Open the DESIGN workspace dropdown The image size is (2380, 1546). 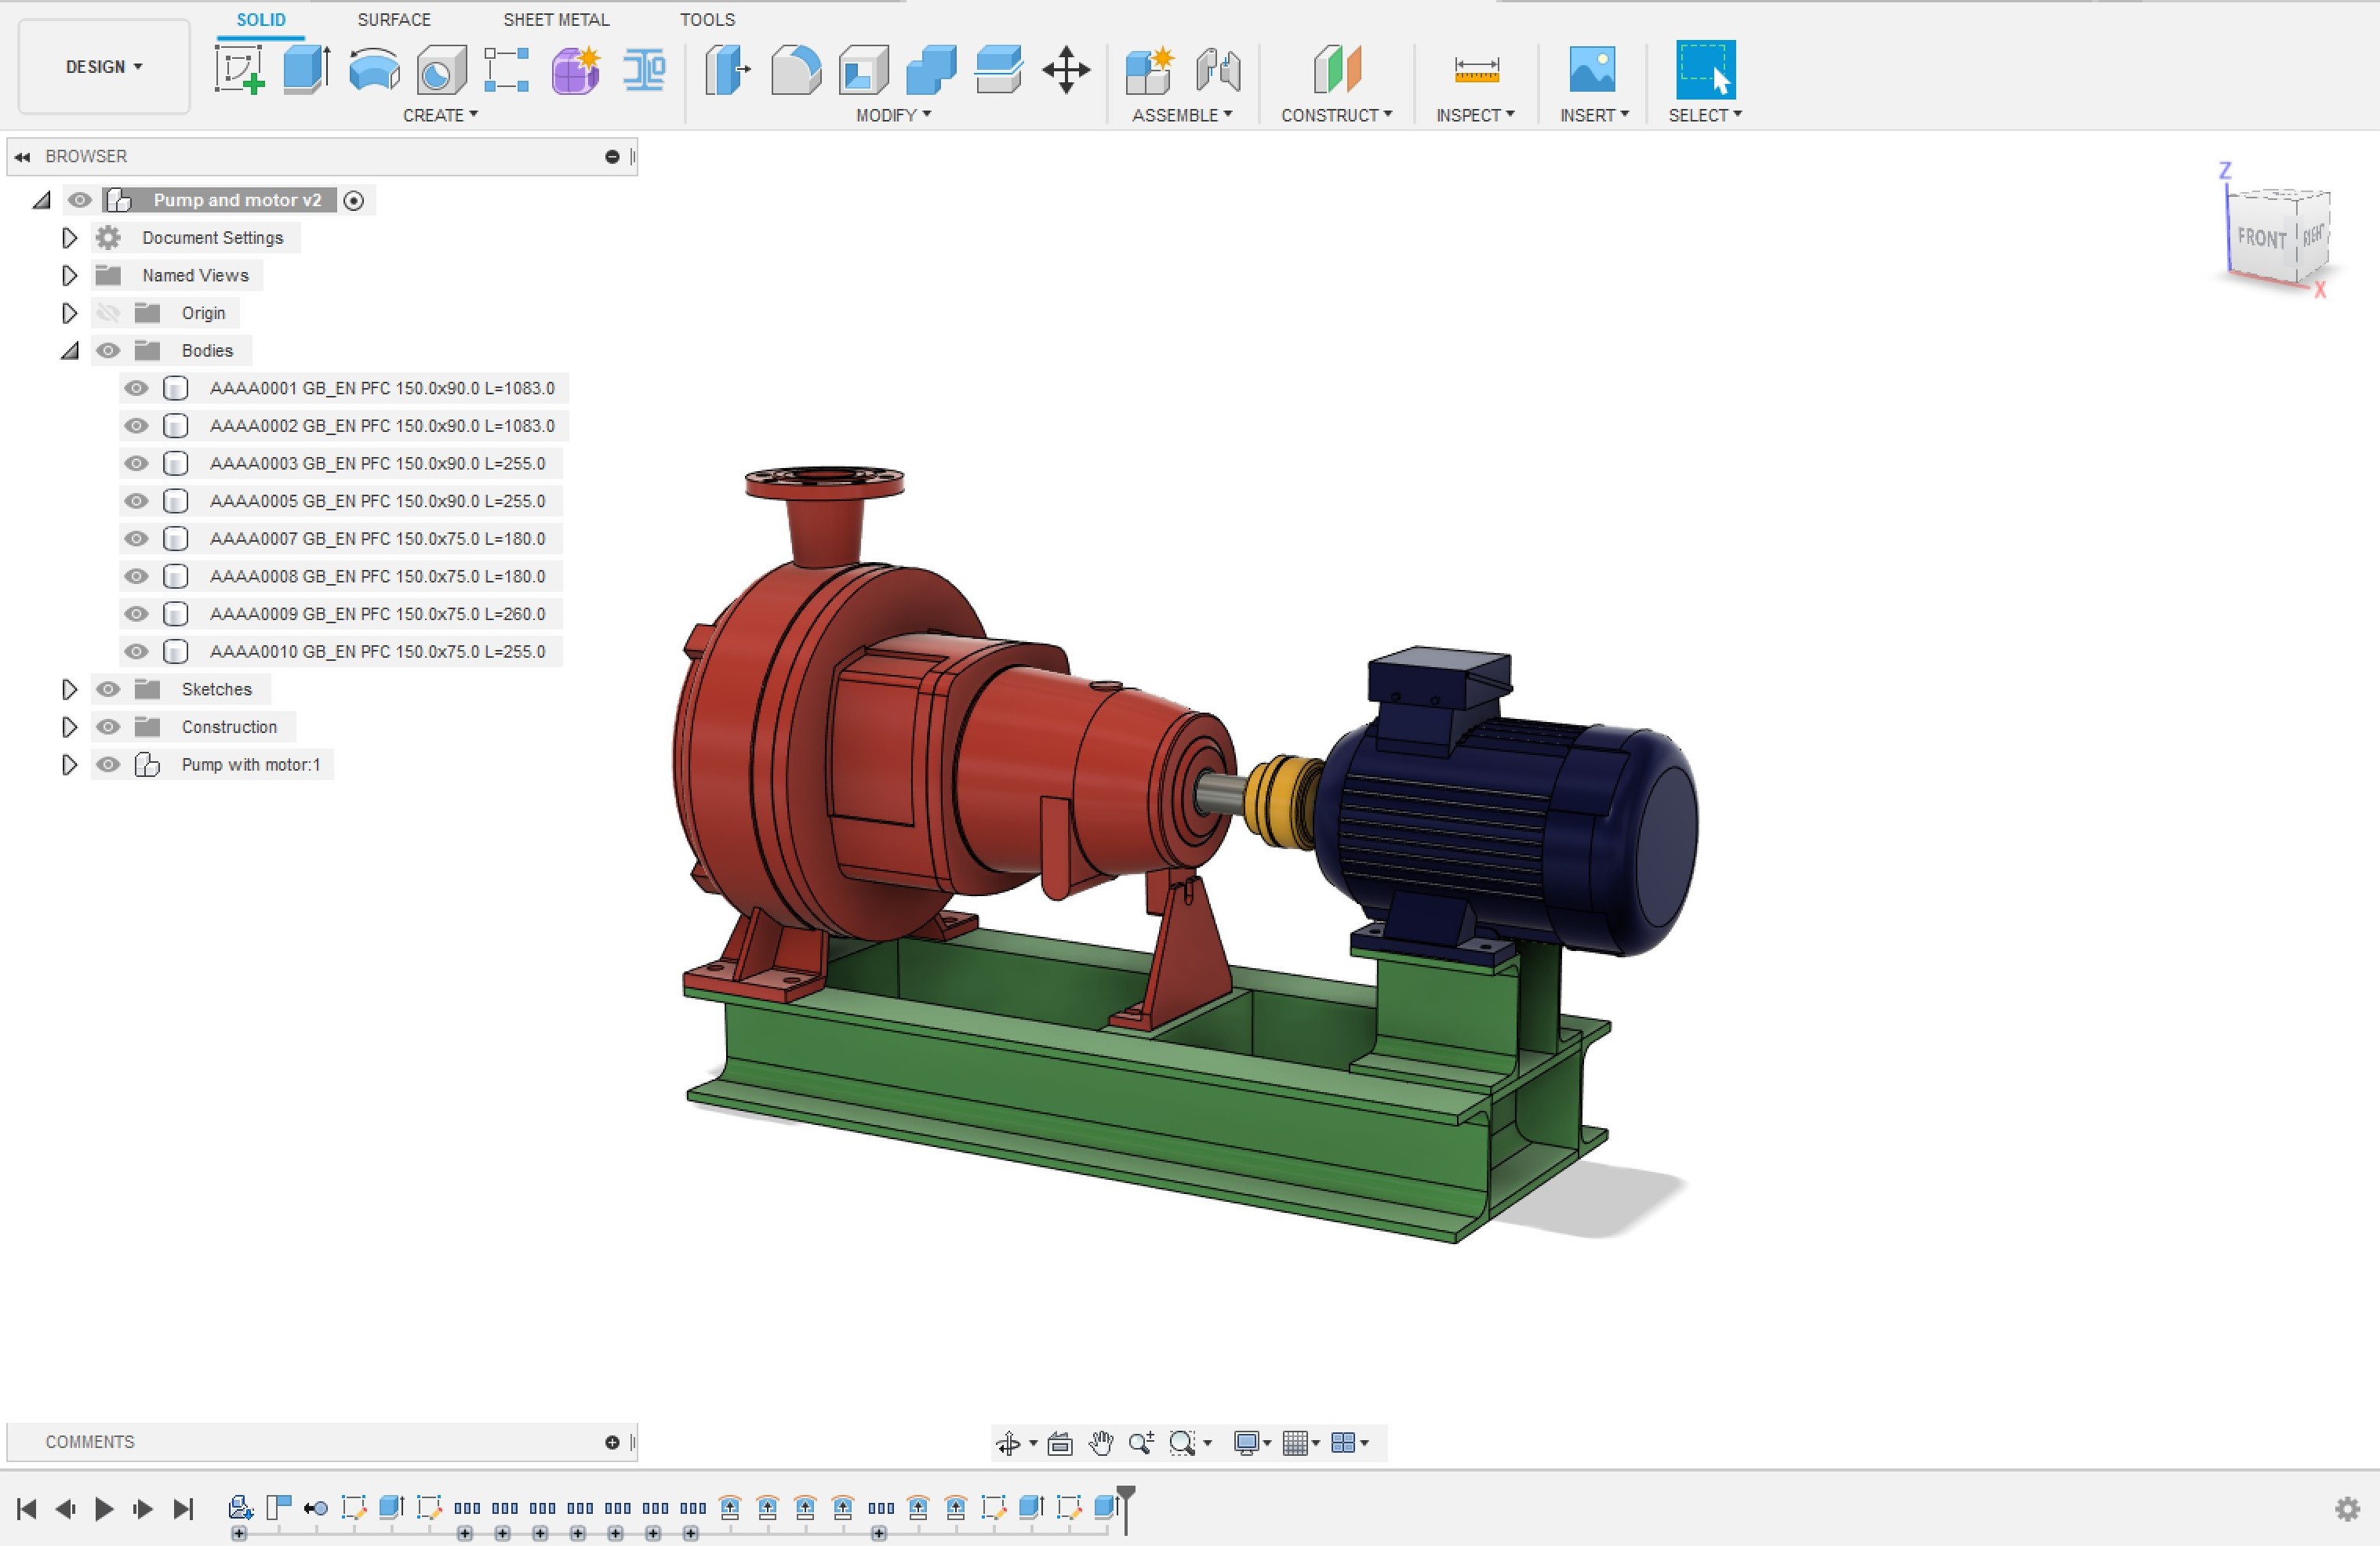pos(104,67)
